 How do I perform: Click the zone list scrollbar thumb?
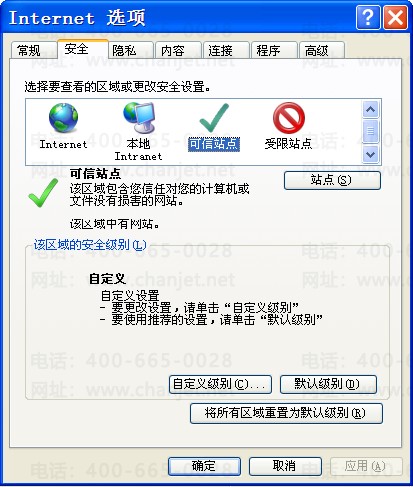click(370, 131)
